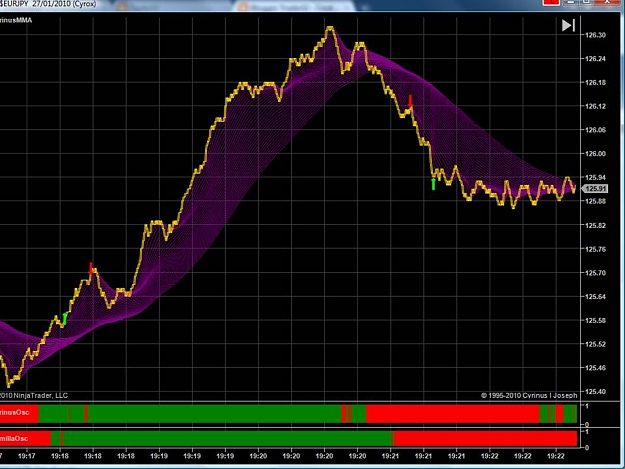Click the 125.76 price axis label

pos(595,249)
